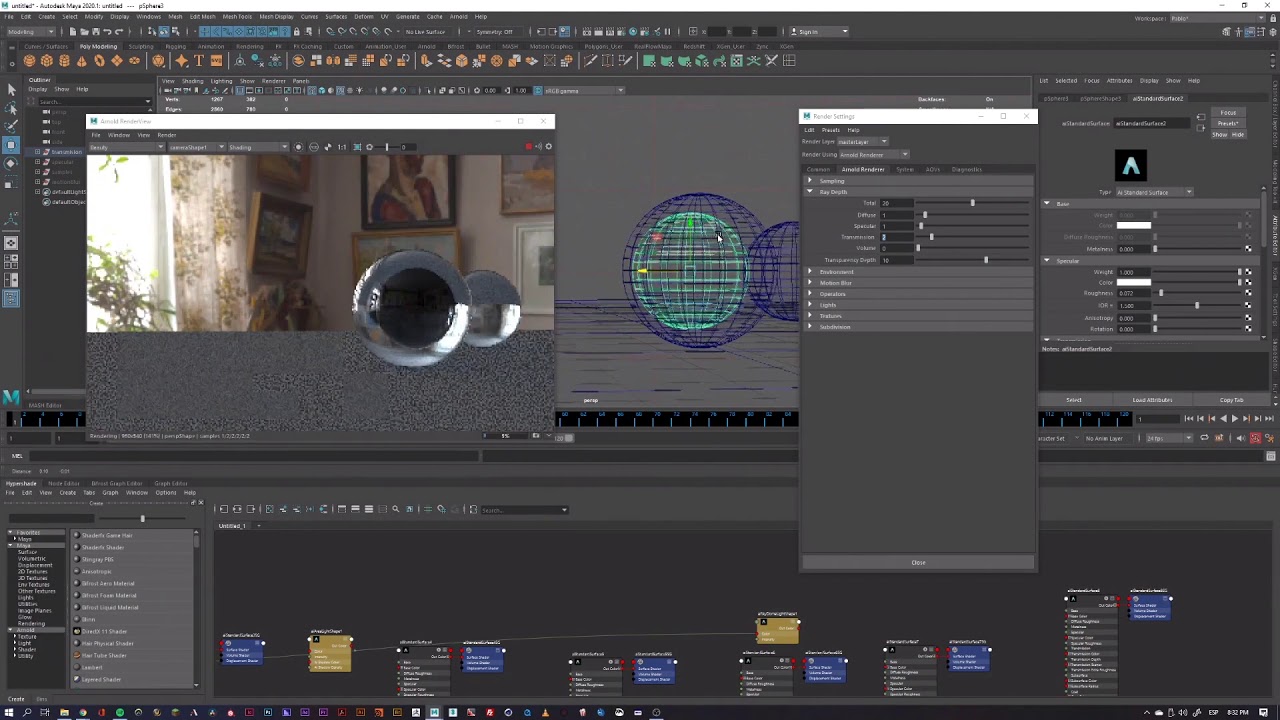Viewport: 1280px width, 720px height.
Task: Open the Mesh Tools menu
Action: pyautogui.click(x=237, y=16)
